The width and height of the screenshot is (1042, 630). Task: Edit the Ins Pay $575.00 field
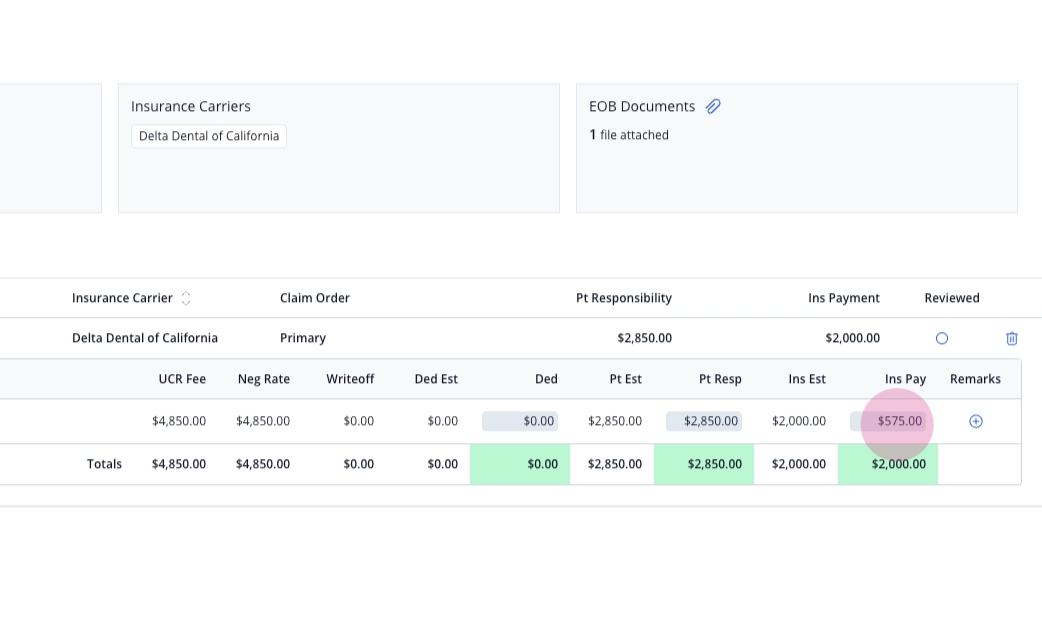[x=888, y=421]
